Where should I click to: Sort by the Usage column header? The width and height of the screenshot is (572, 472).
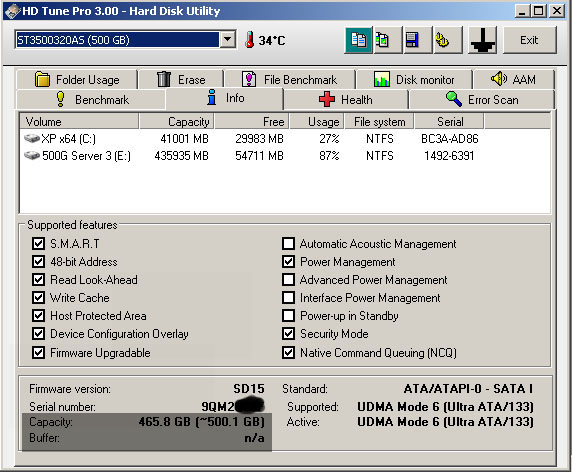coord(317,121)
